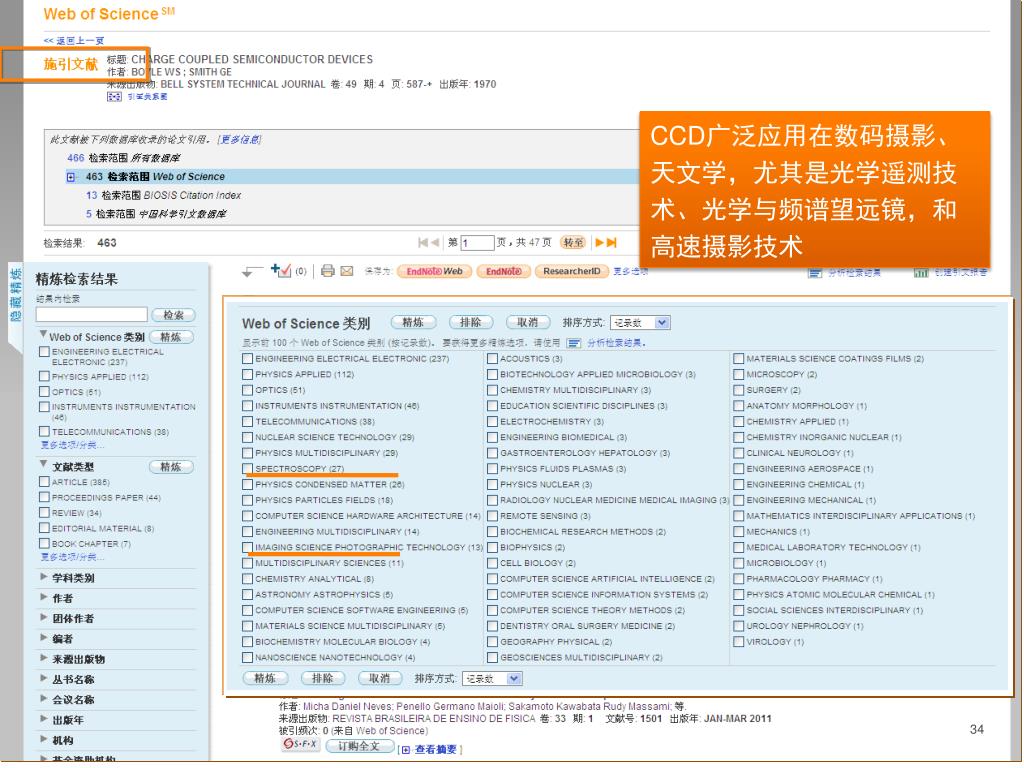Click the top 精炼 button in overlay
The height and width of the screenshot is (768, 1024).
(413, 322)
